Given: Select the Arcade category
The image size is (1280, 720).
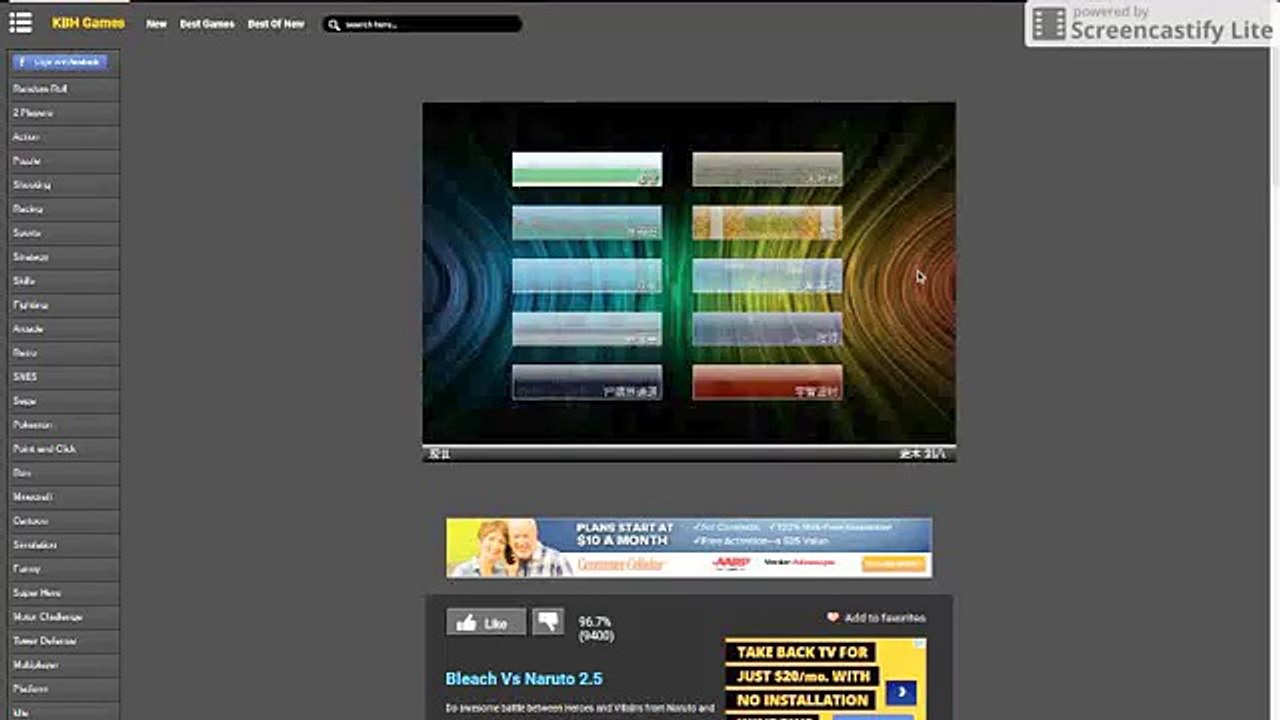Looking at the screenshot, I should 63,329.
